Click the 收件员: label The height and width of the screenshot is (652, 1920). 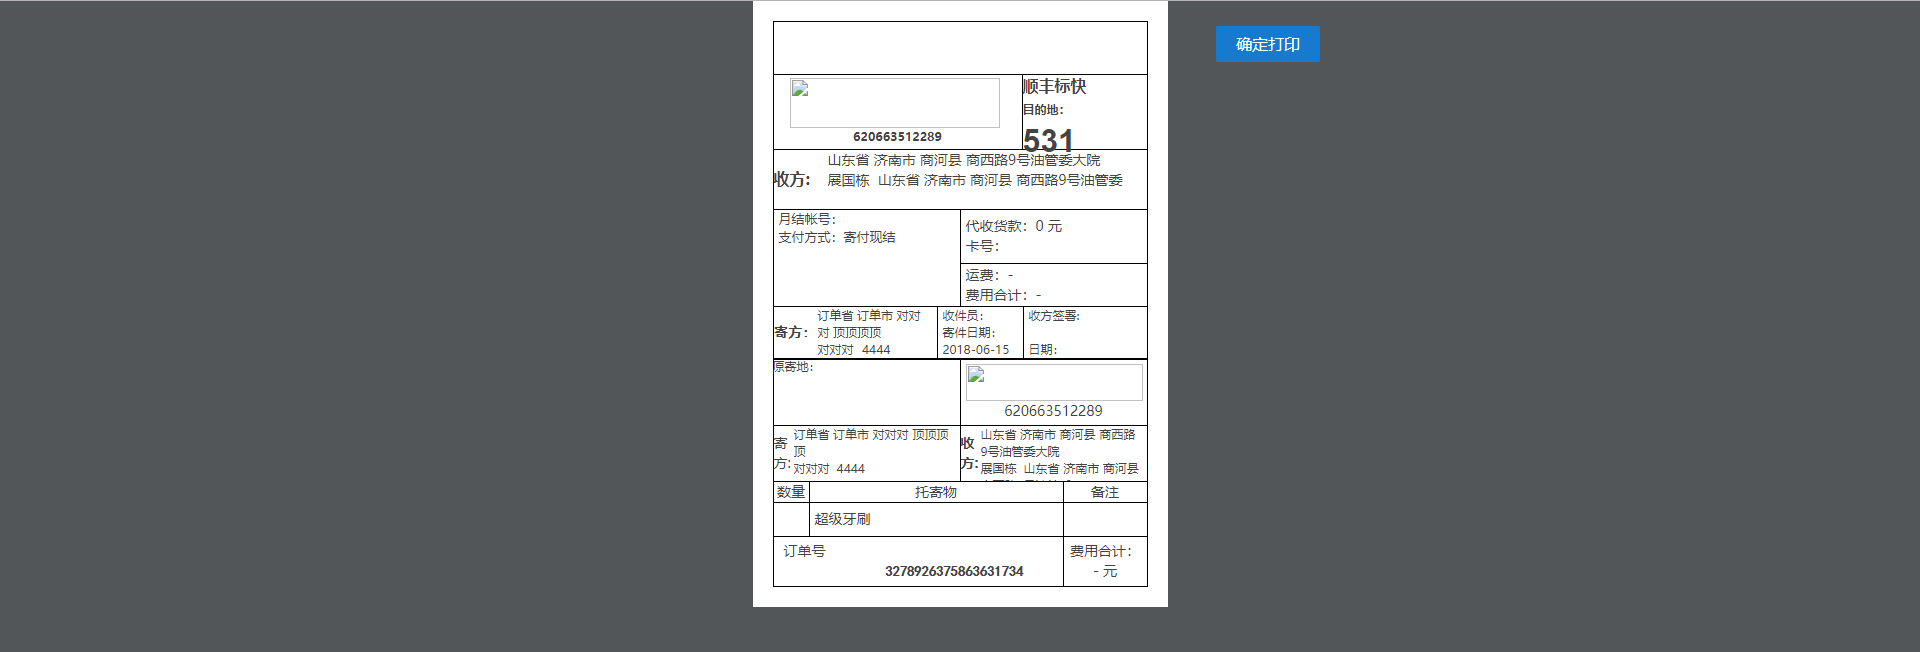[963, 316]
